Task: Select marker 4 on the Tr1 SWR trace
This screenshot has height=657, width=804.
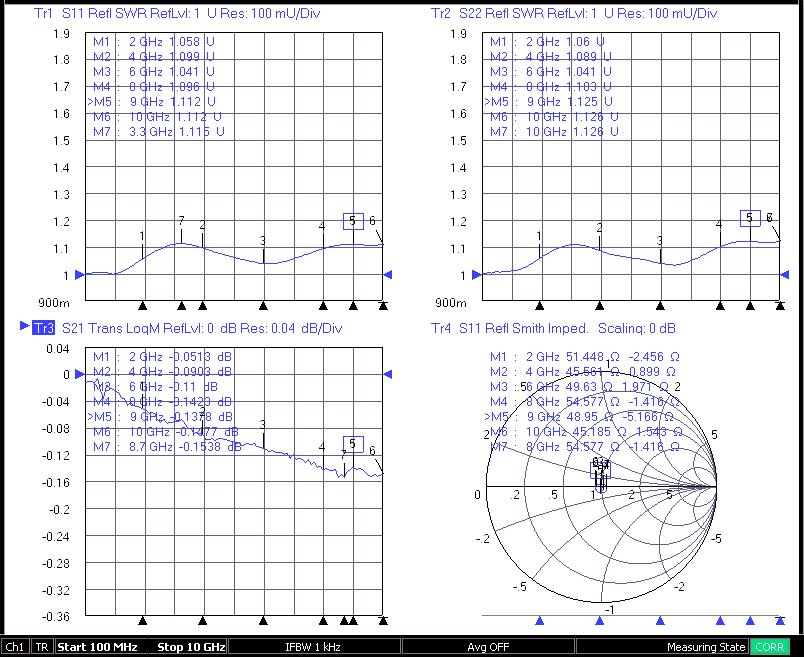Action: click(x=322, y=226)
